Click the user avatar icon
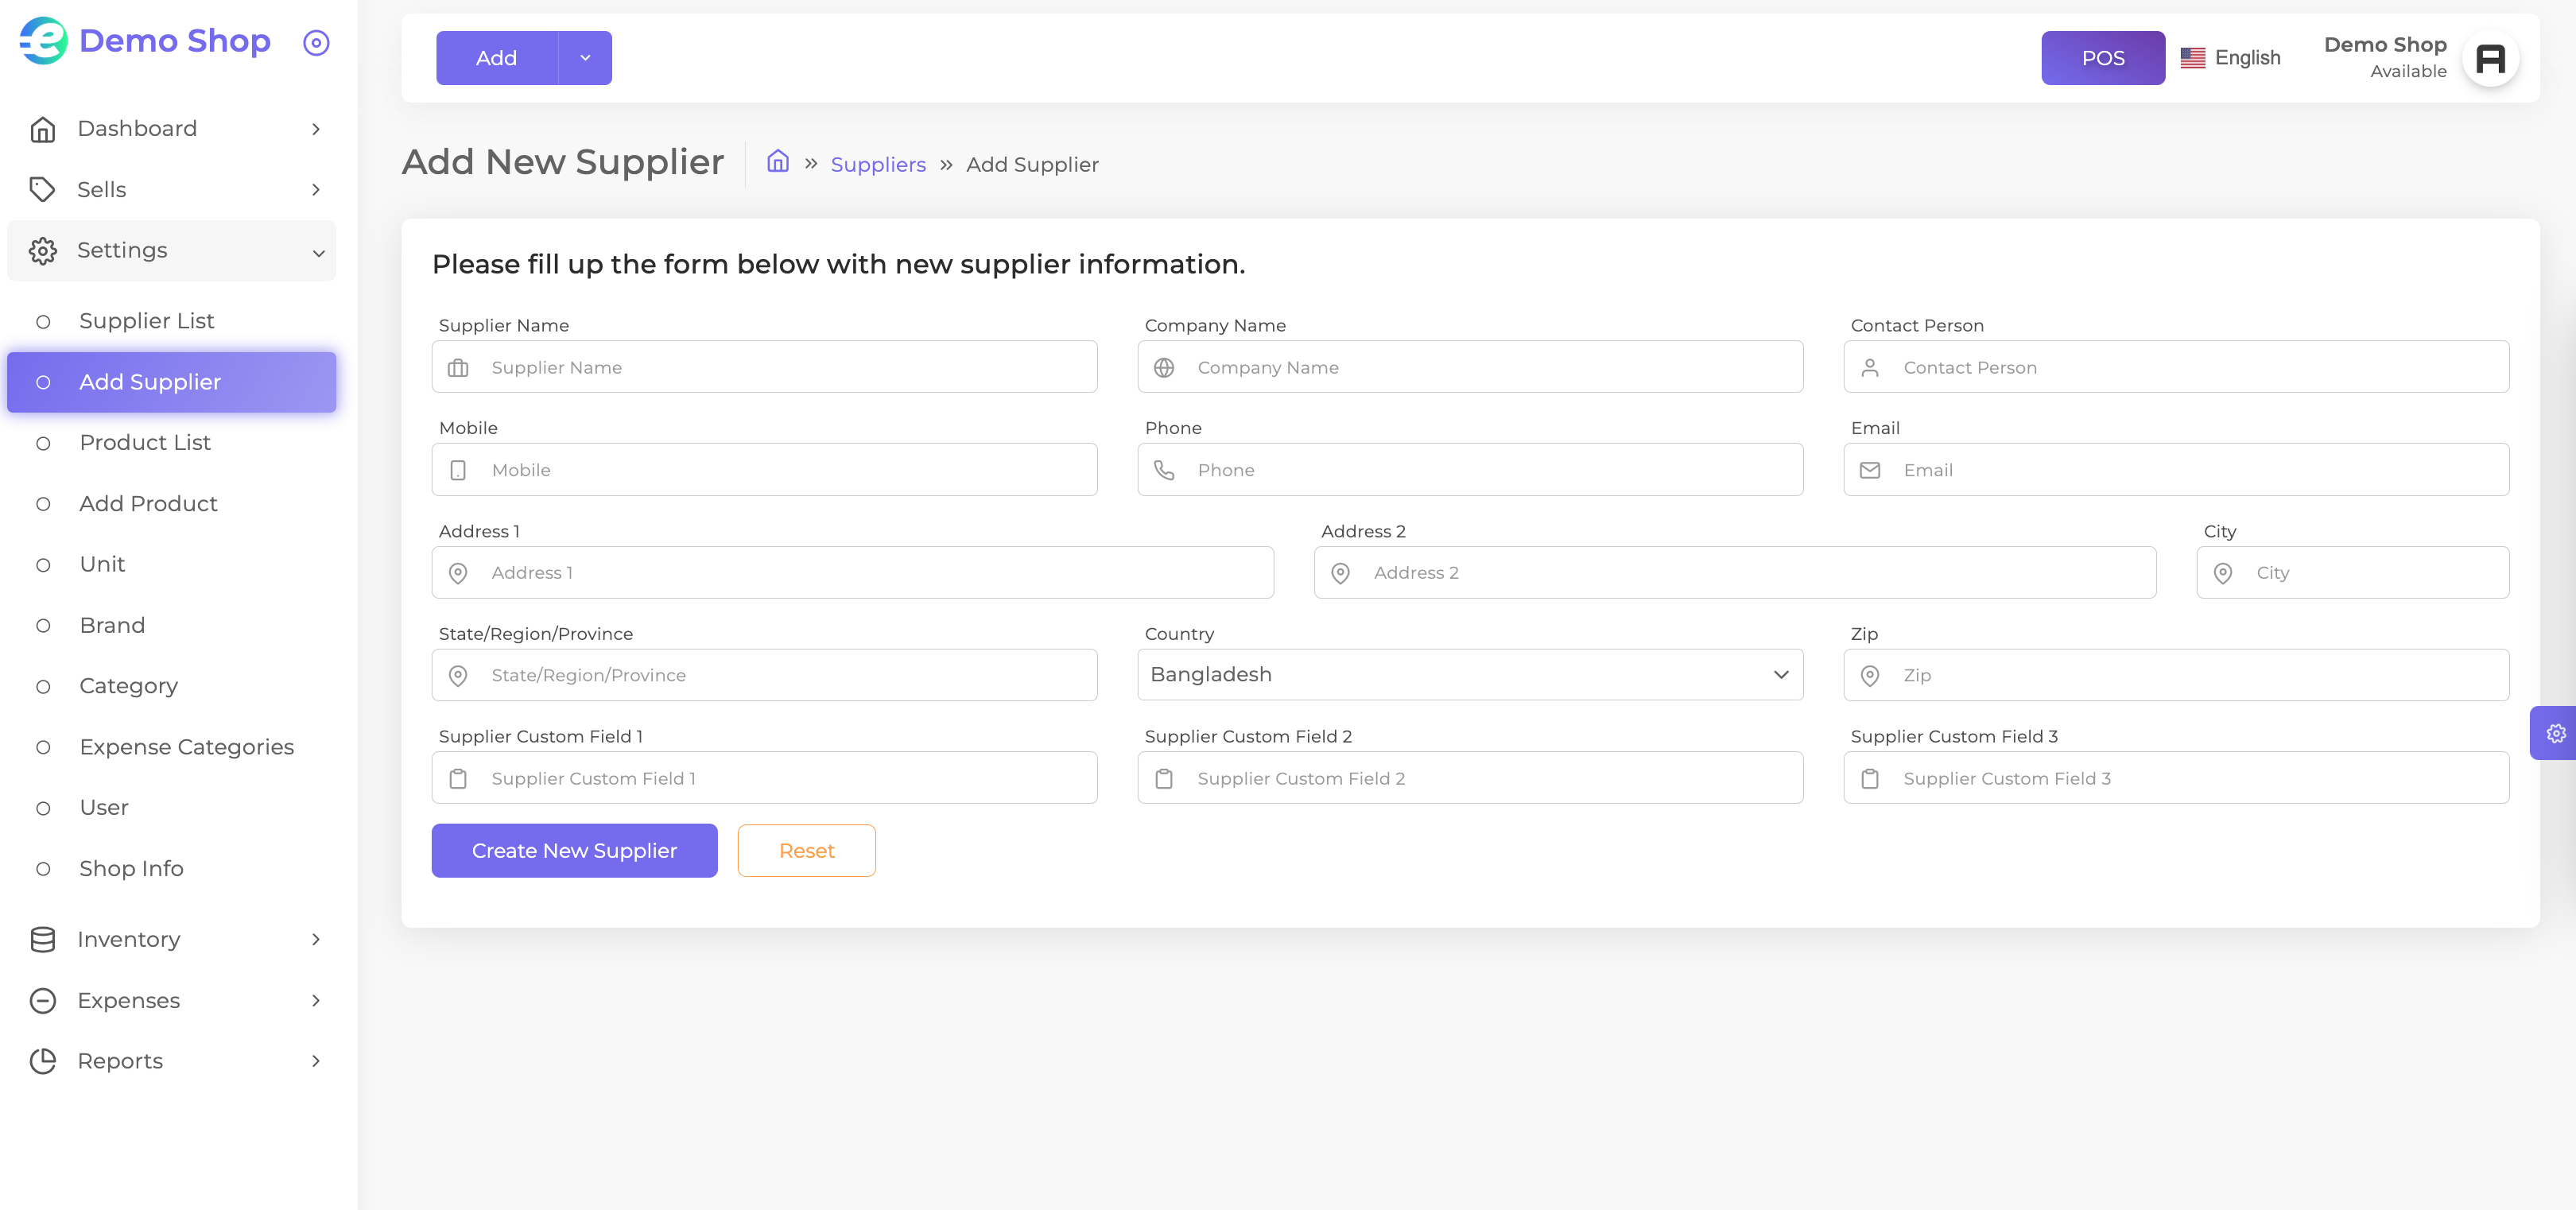Viewport: 2576px width, 1210px height. pyautogui.click(x=2490, y=58)
